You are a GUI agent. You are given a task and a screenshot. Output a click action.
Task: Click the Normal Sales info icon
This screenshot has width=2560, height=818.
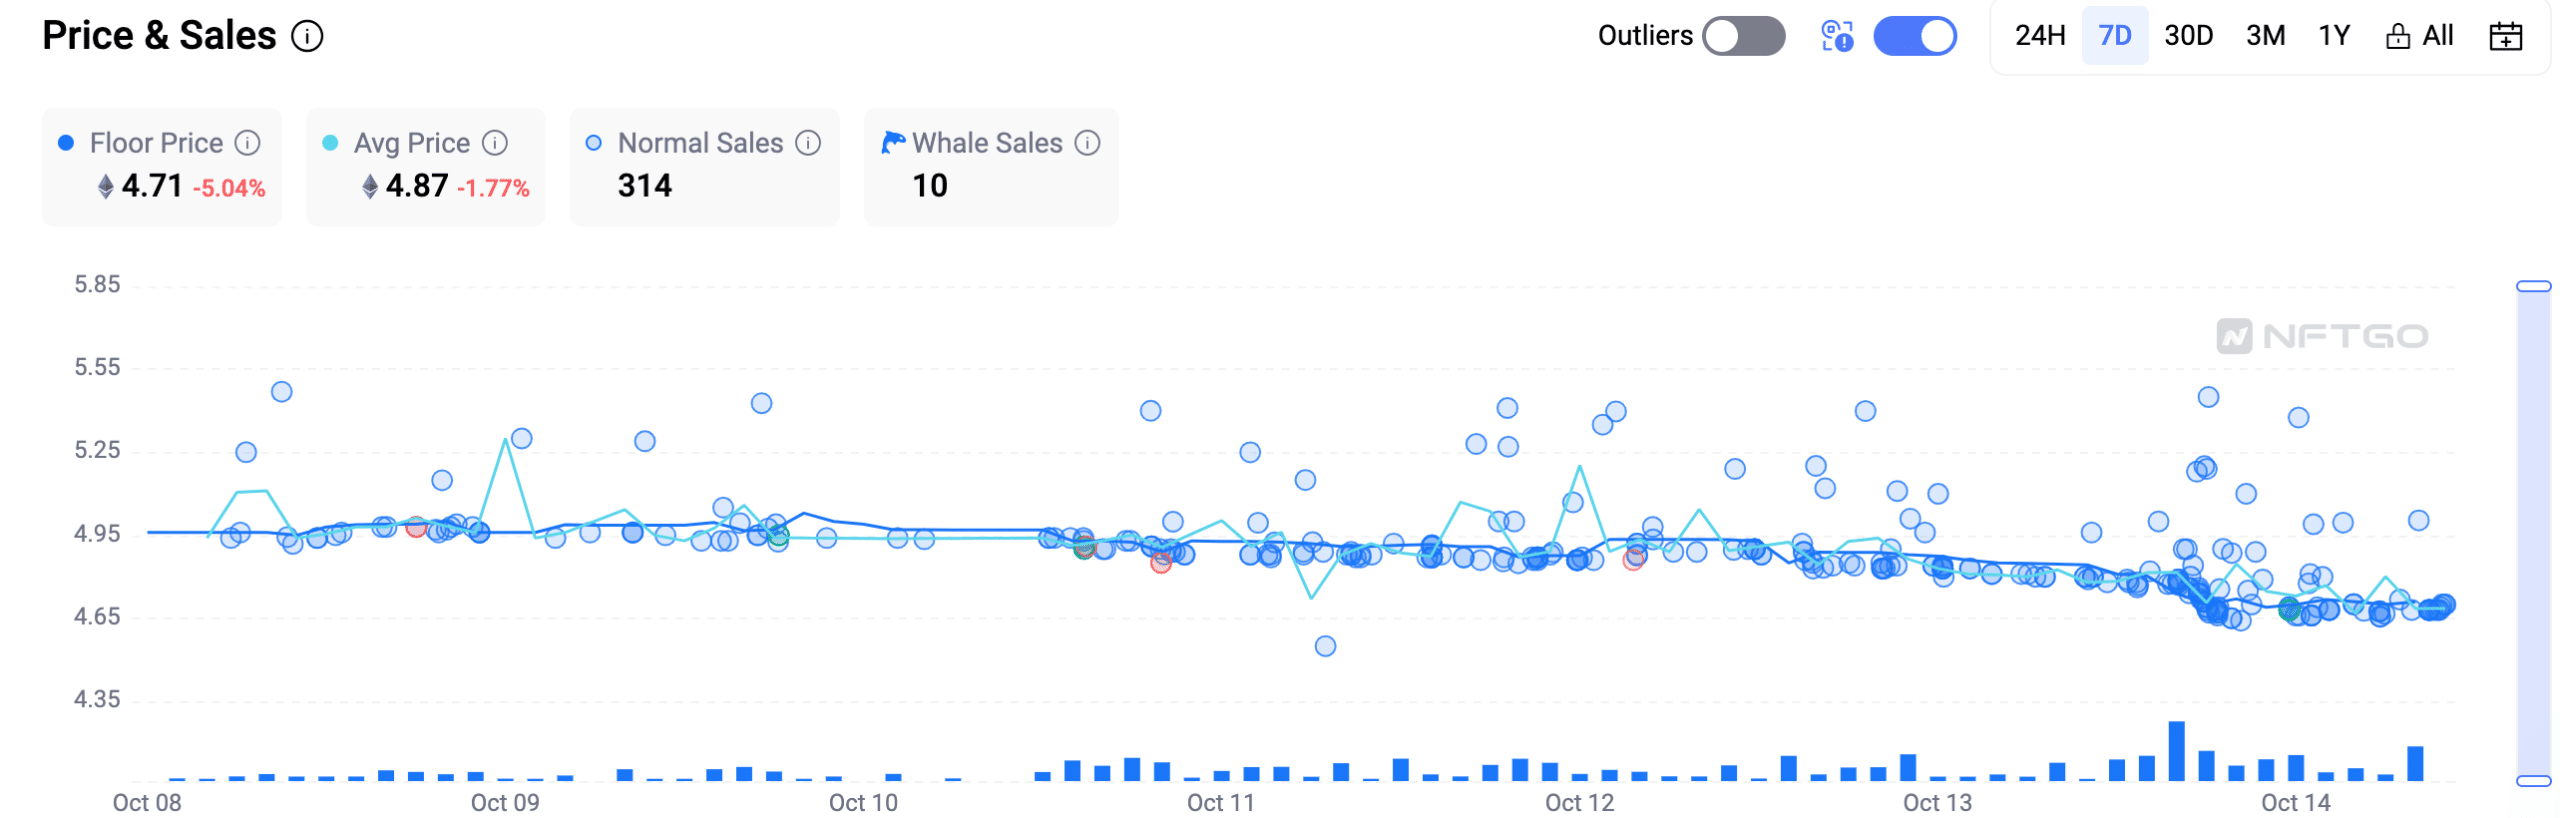(x=808, y=143)
